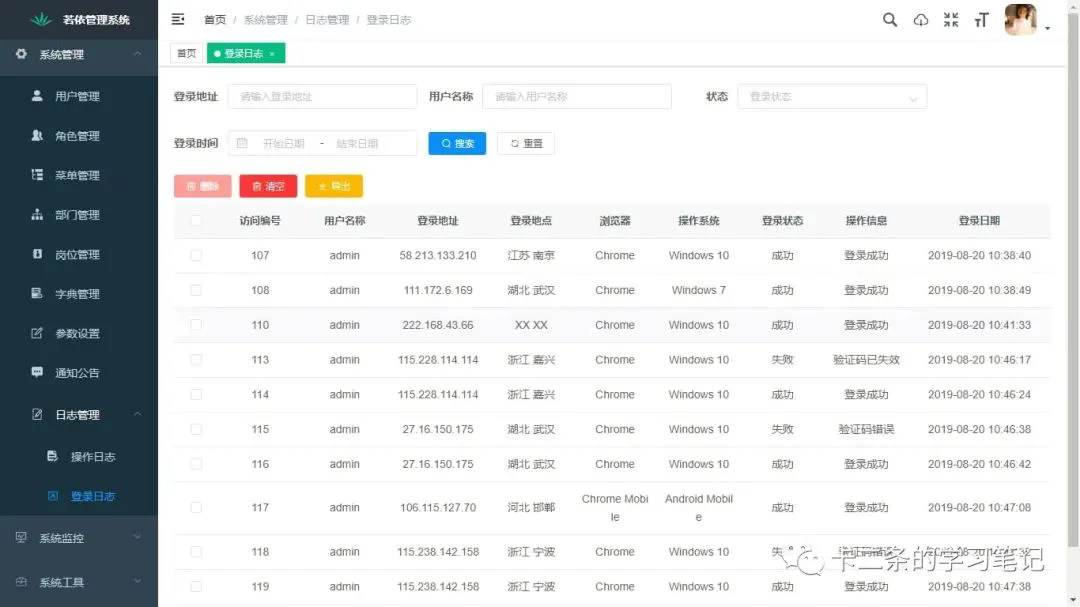Click the 河北 邯郸 location cell
The image size is (1080, 607).
530,507
